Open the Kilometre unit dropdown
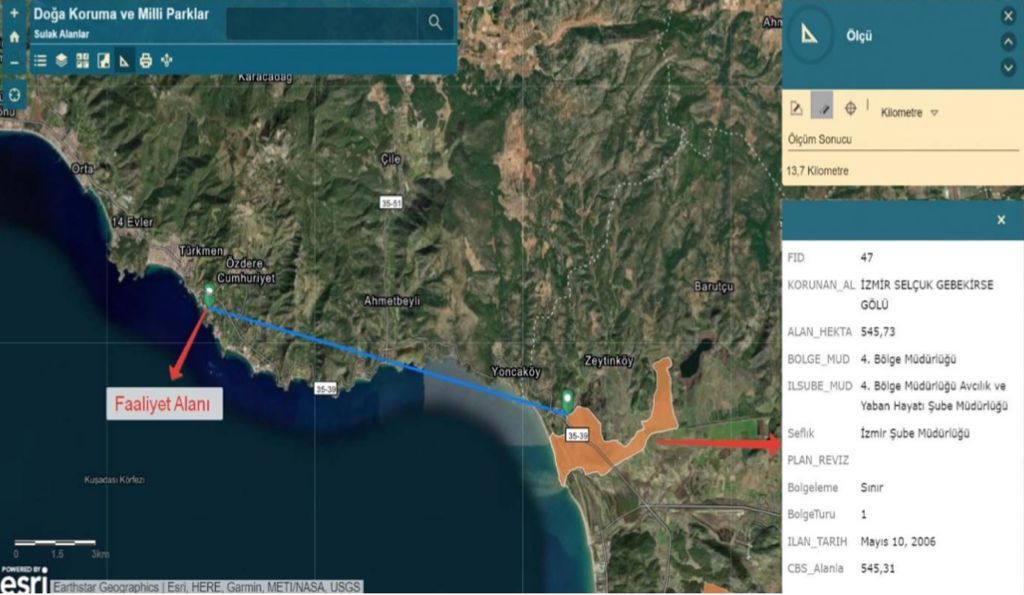 (910, 113)
